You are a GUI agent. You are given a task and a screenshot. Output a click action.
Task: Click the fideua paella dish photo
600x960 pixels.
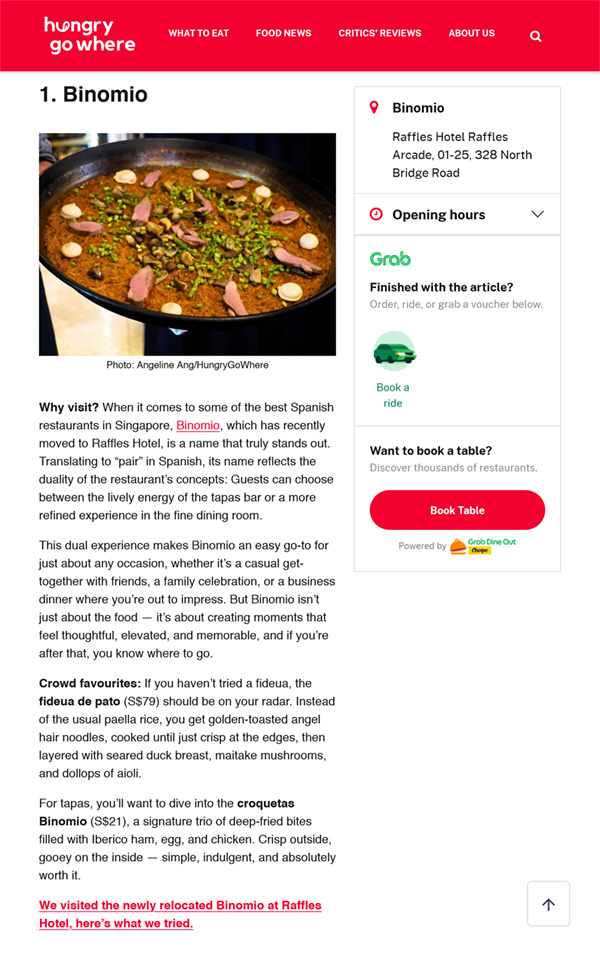(187, 244)
